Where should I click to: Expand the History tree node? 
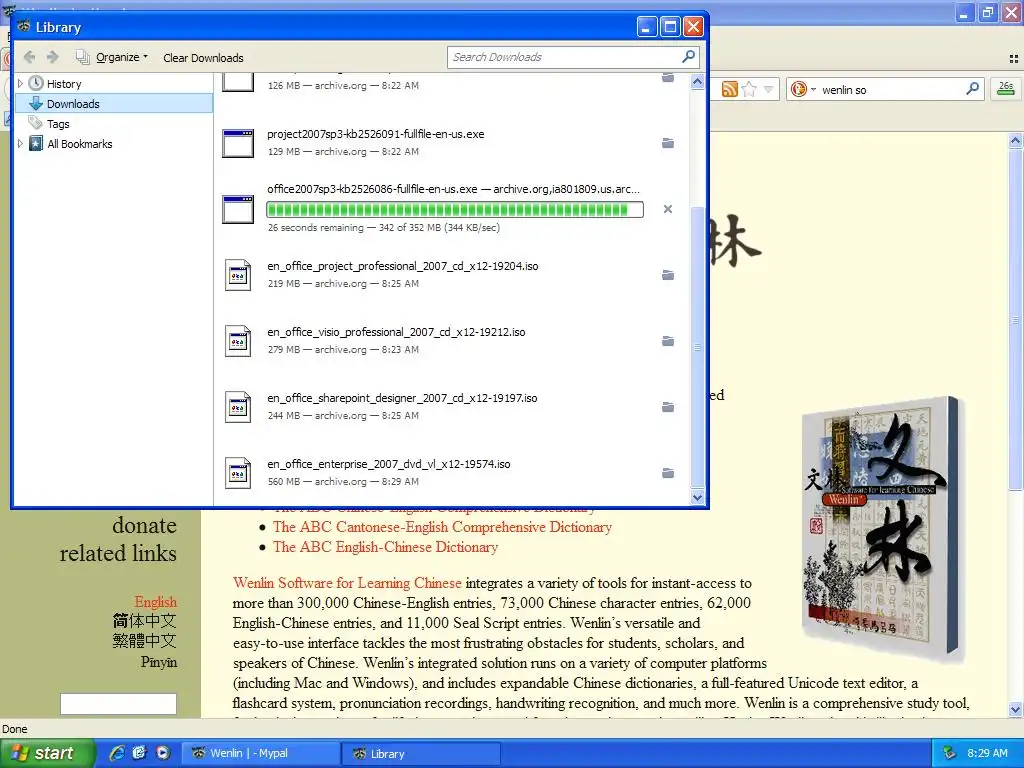point(20,84)
